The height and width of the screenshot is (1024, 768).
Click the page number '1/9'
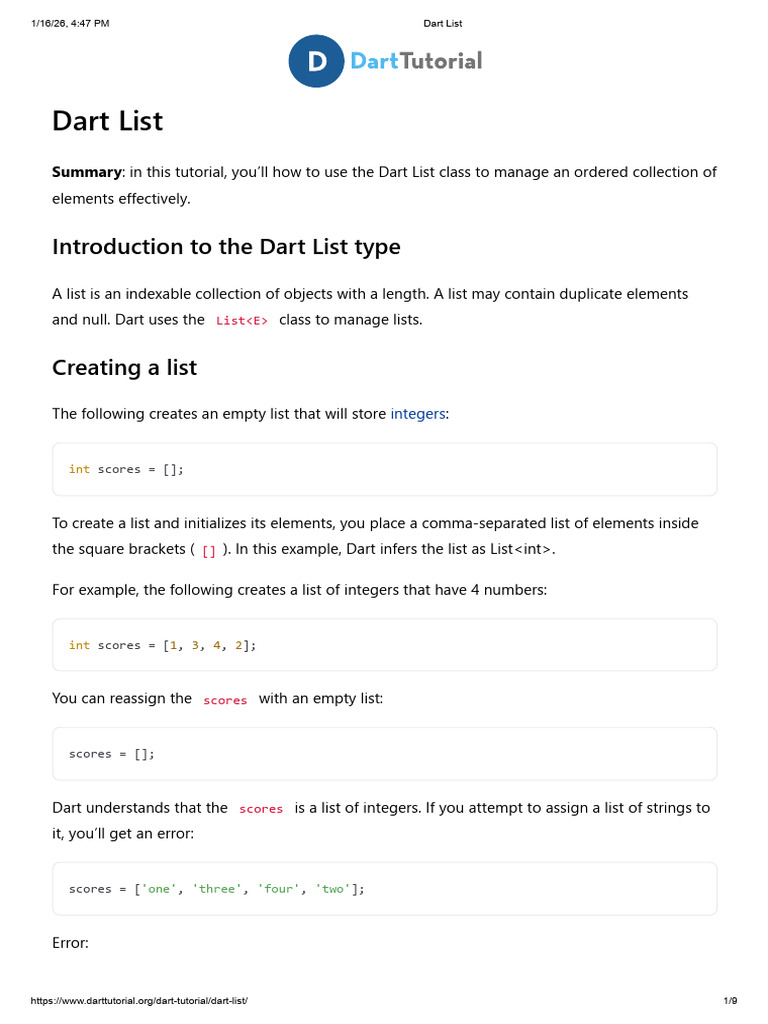730,1000
